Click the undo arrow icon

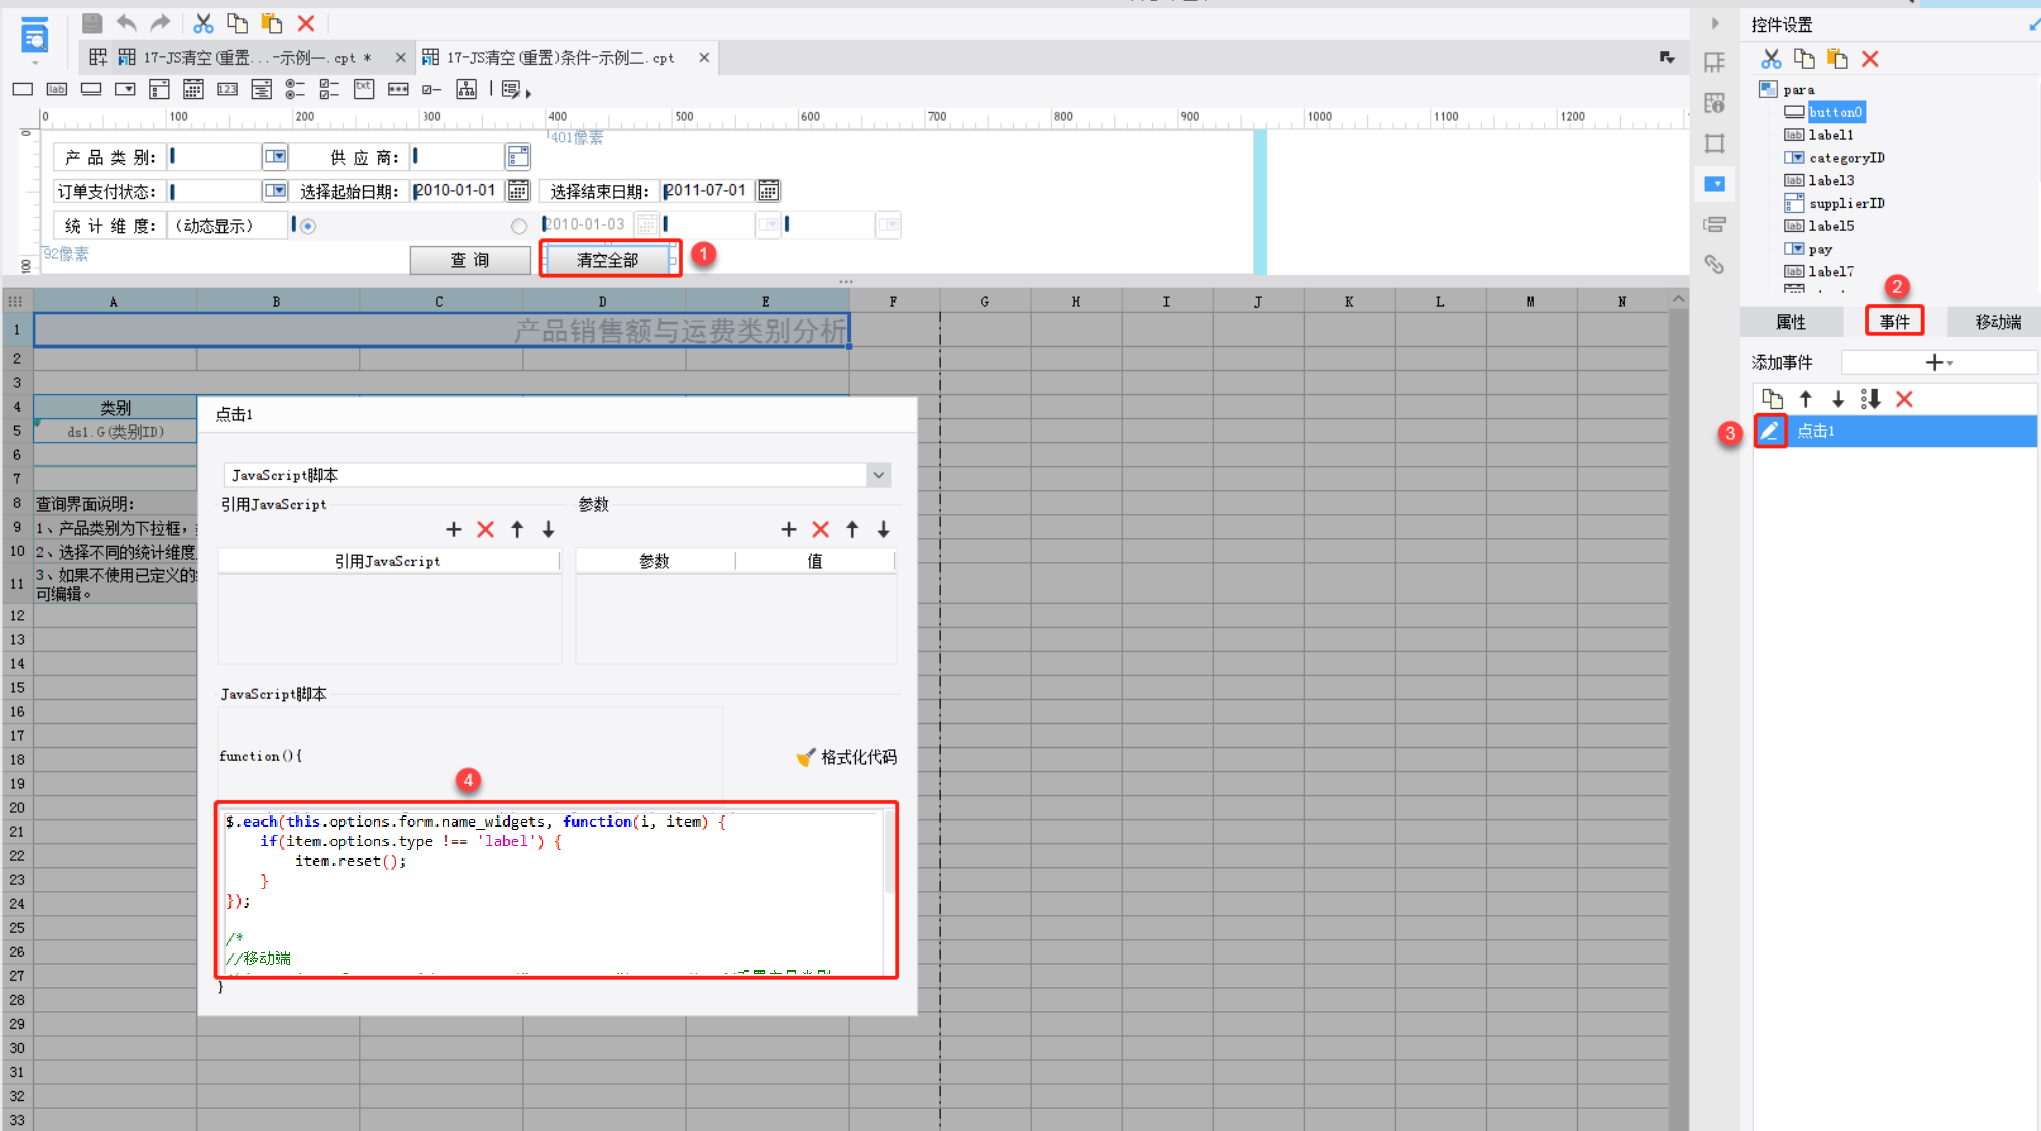point(127,22)
